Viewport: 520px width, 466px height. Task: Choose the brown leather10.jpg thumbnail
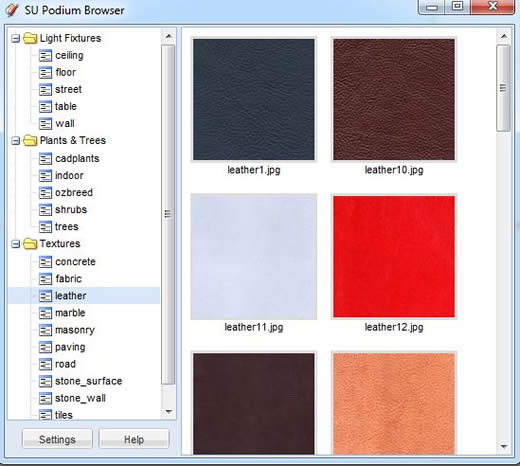click(x=394, y=99)
